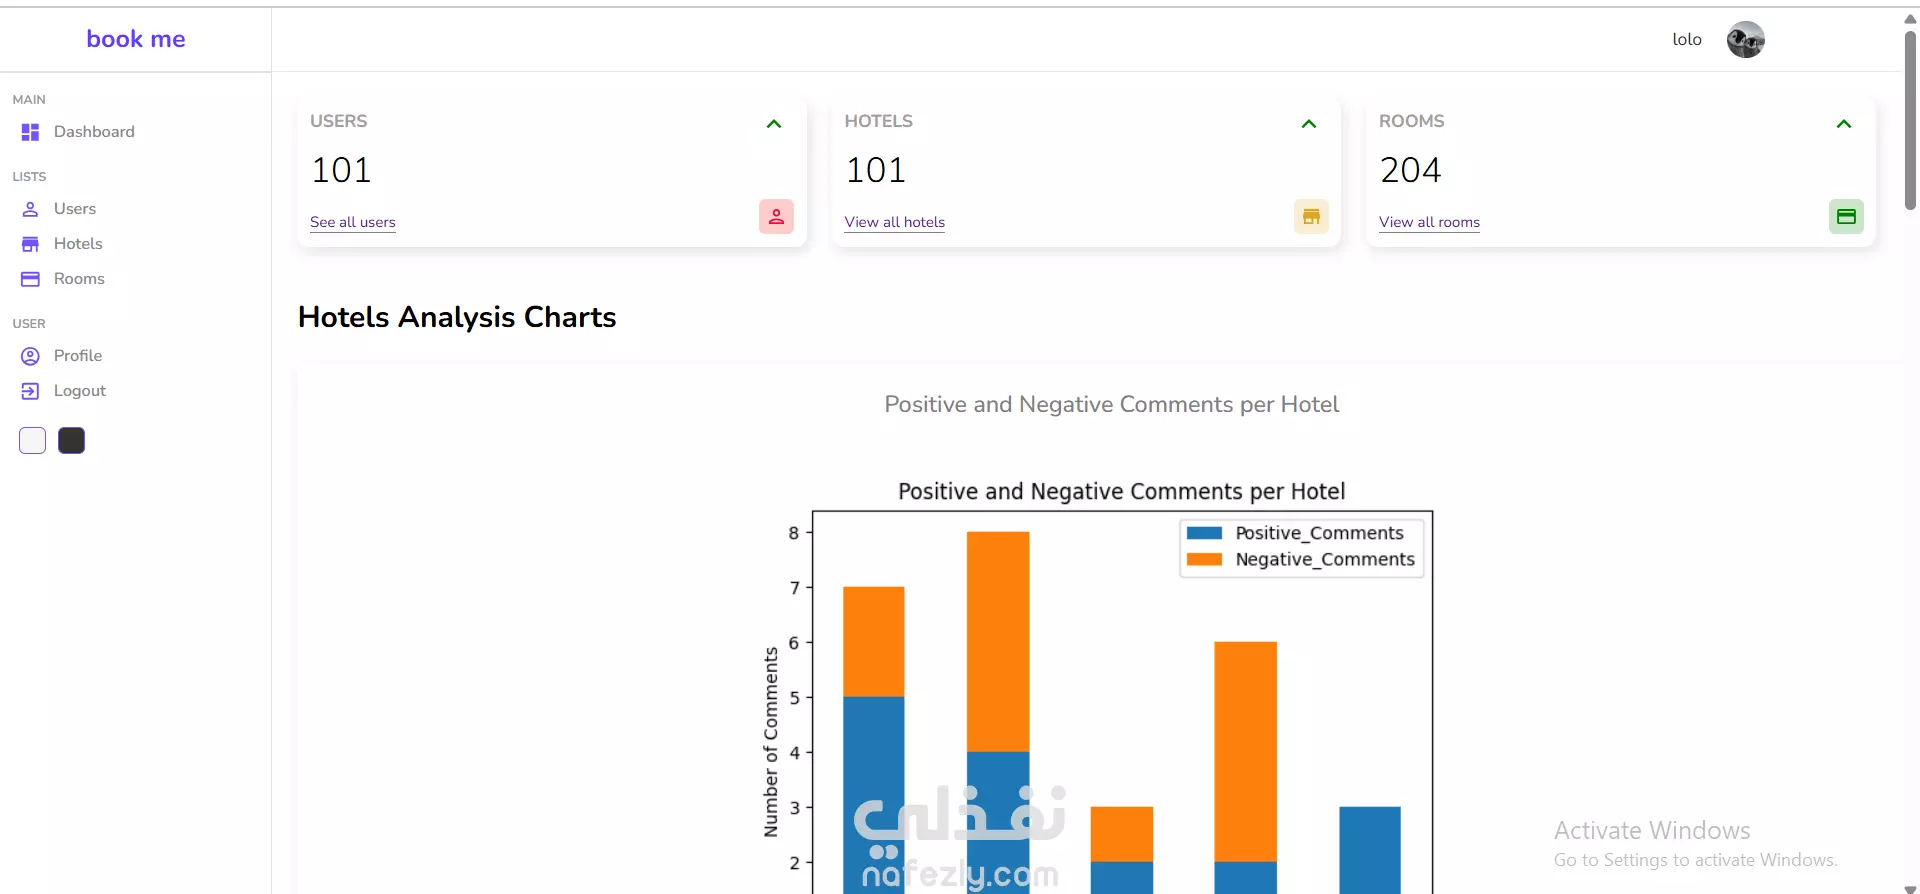Select the Dashboard menu label
1920x894 pixels.
tap(94, 132)
